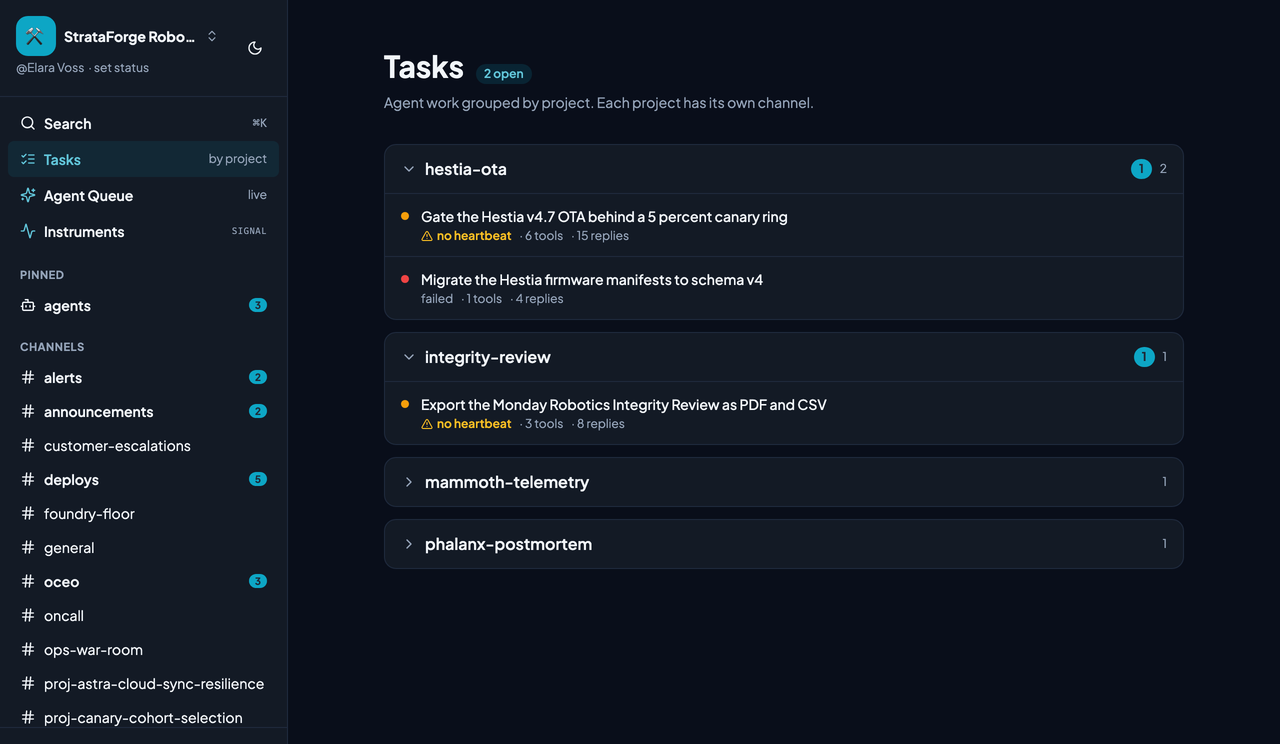Image resolution: width=1280 pixels, height=744 pixels.
Task: Collapse the integrity-review project group
Action: tap(408, 357)
